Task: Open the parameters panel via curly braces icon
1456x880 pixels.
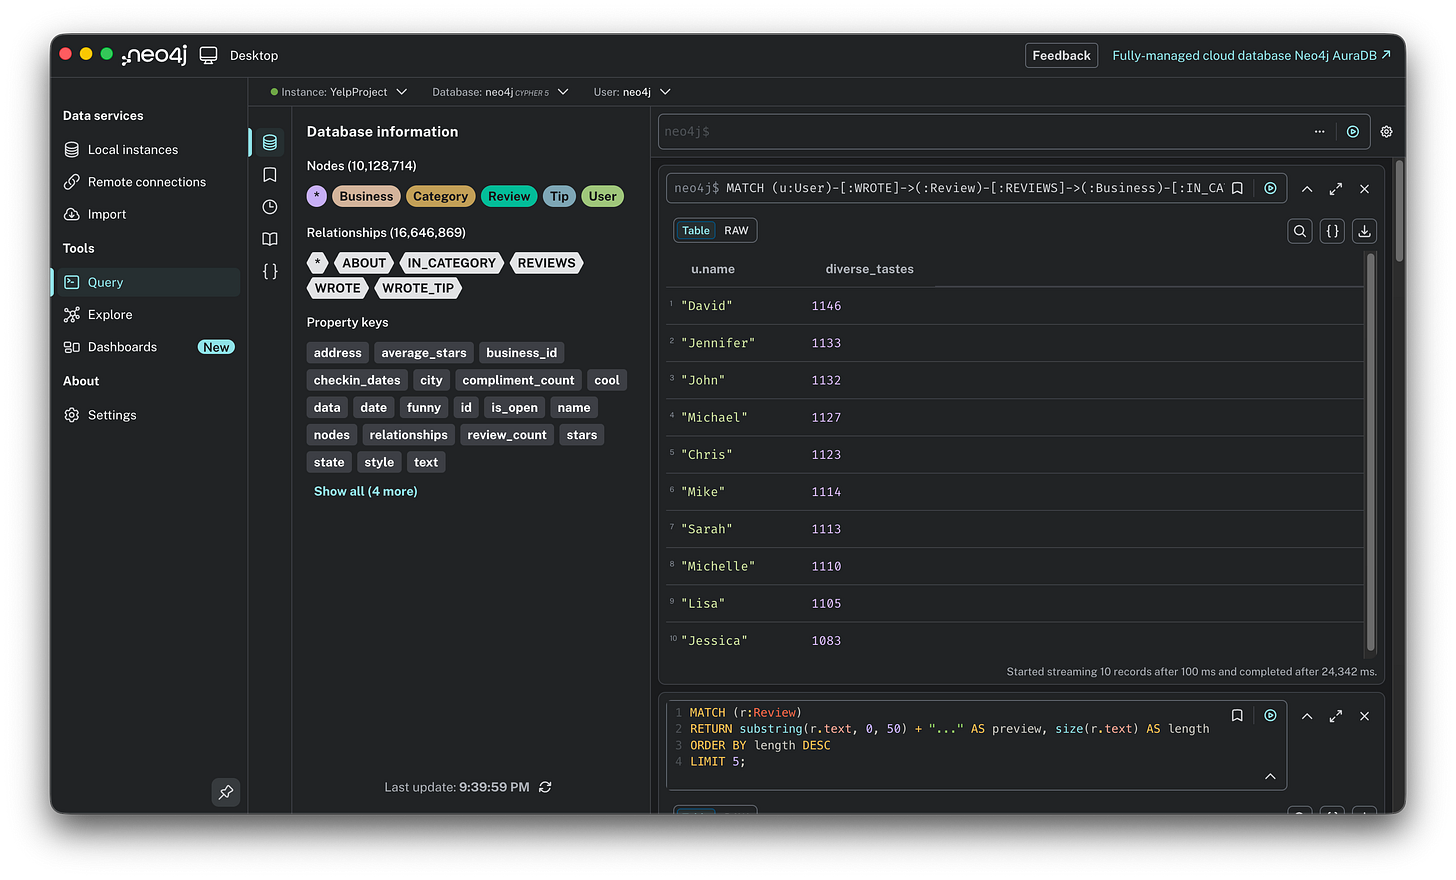Action: [269, 271]
